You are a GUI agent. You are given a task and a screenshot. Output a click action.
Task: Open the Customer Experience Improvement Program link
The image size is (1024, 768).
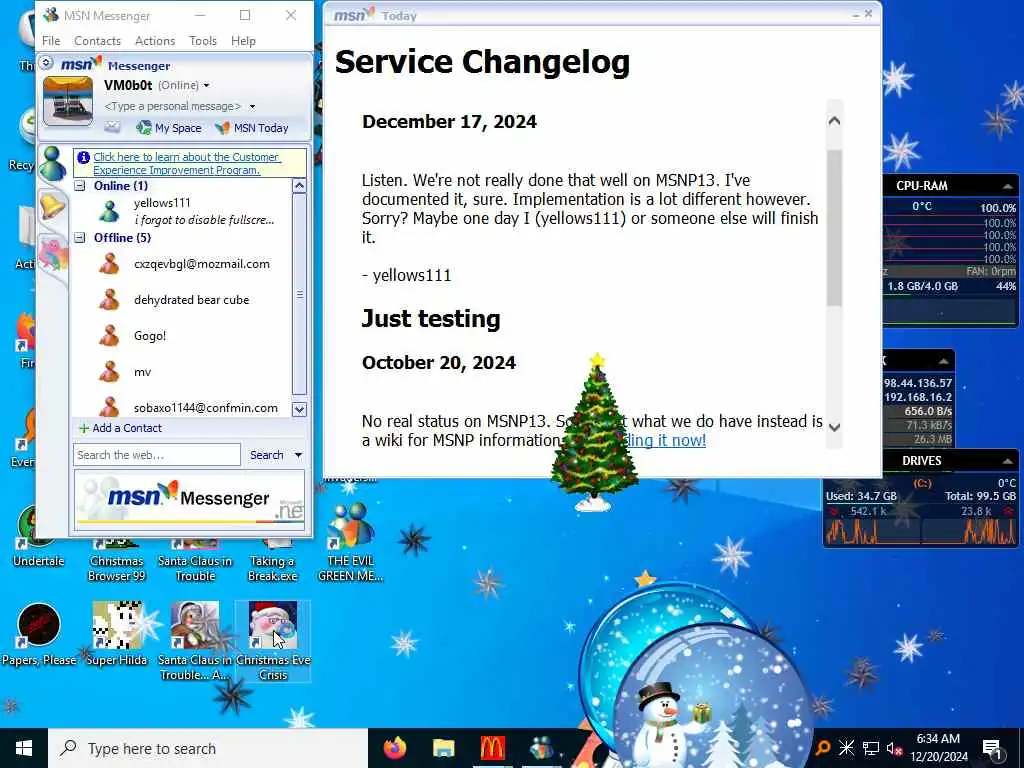pos(187,163)
